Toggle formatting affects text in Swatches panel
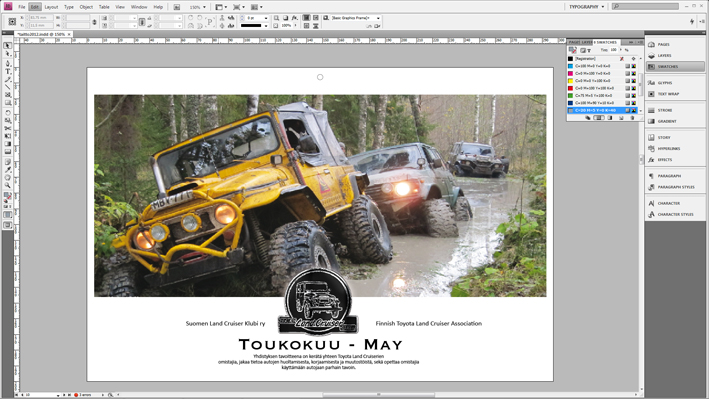The image size is (709, 399). pos(589,51)
